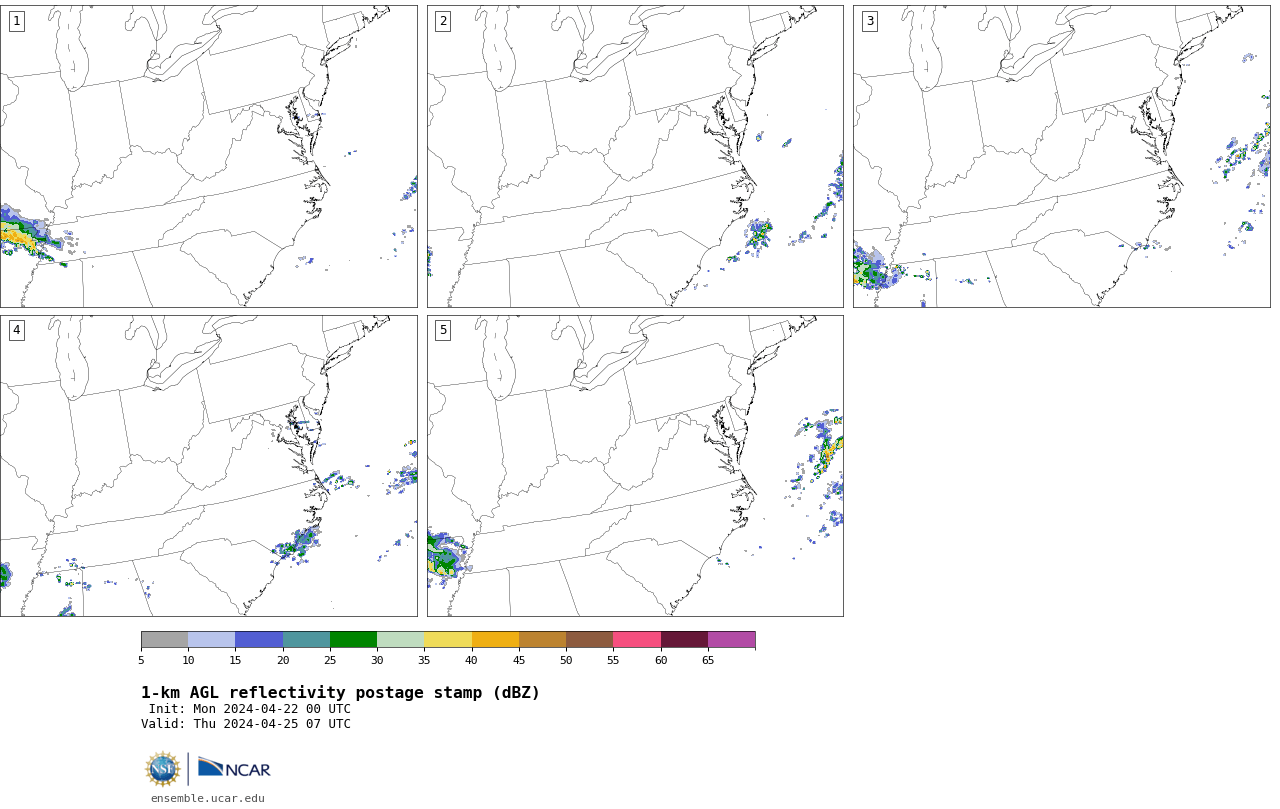Click the dark green 25-30 dBZ swatch

[353, 640]
